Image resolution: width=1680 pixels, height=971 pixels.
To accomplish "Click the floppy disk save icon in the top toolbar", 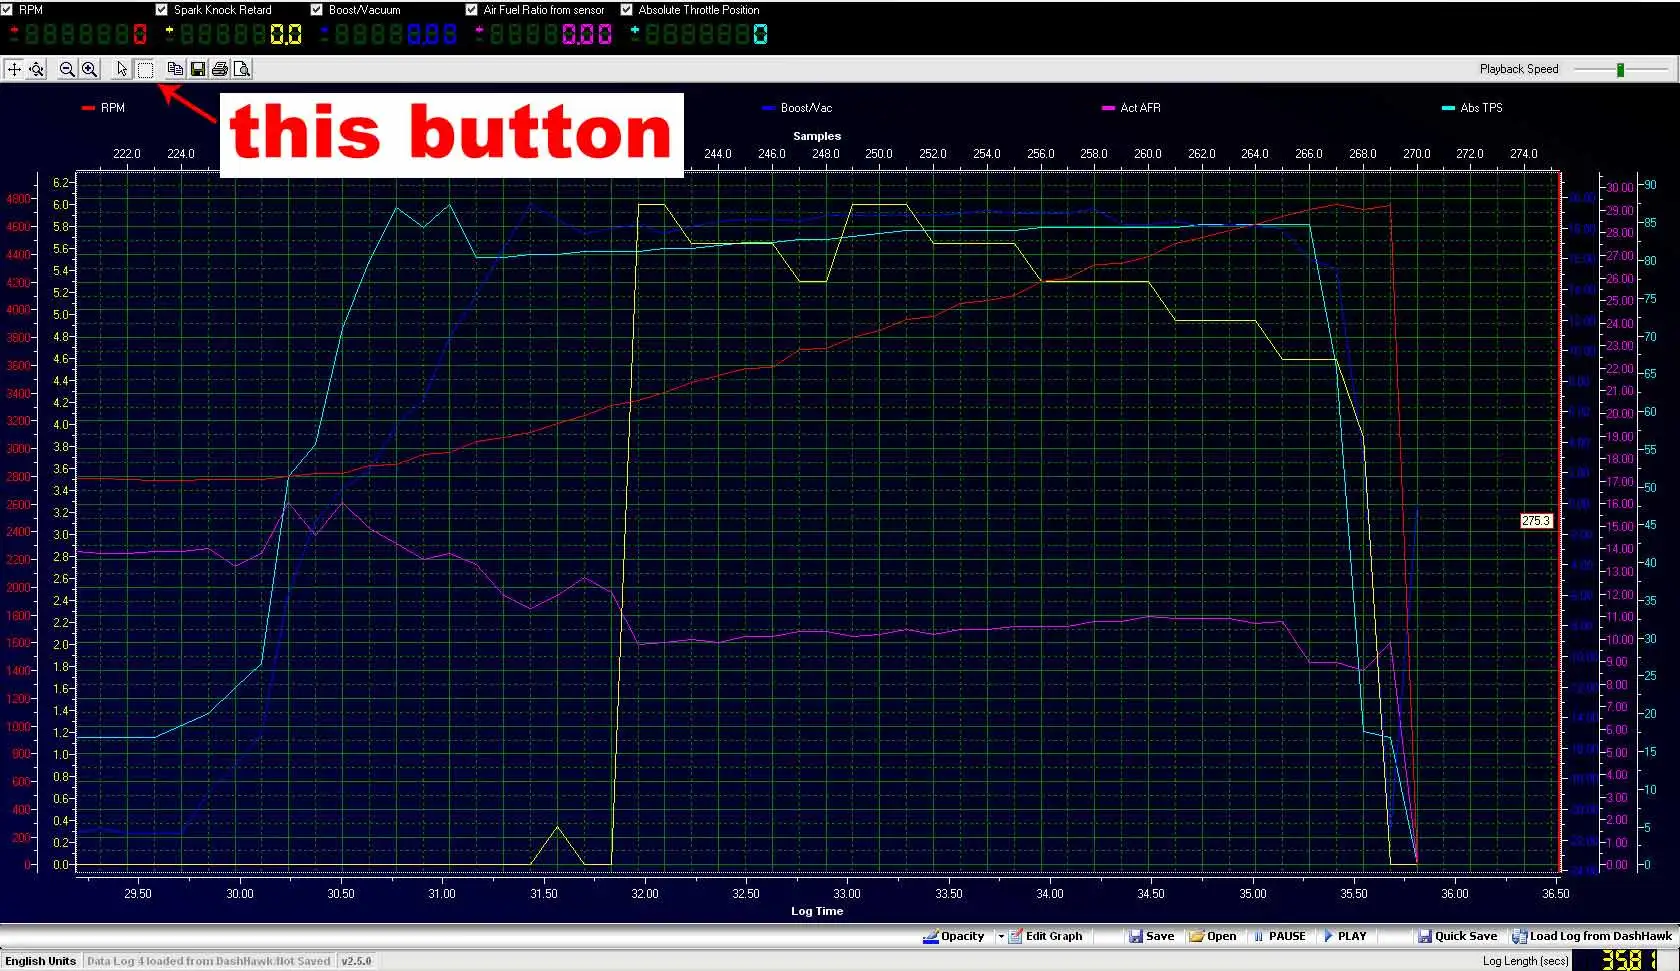I will pyautogui.click(x=197, y=69).
